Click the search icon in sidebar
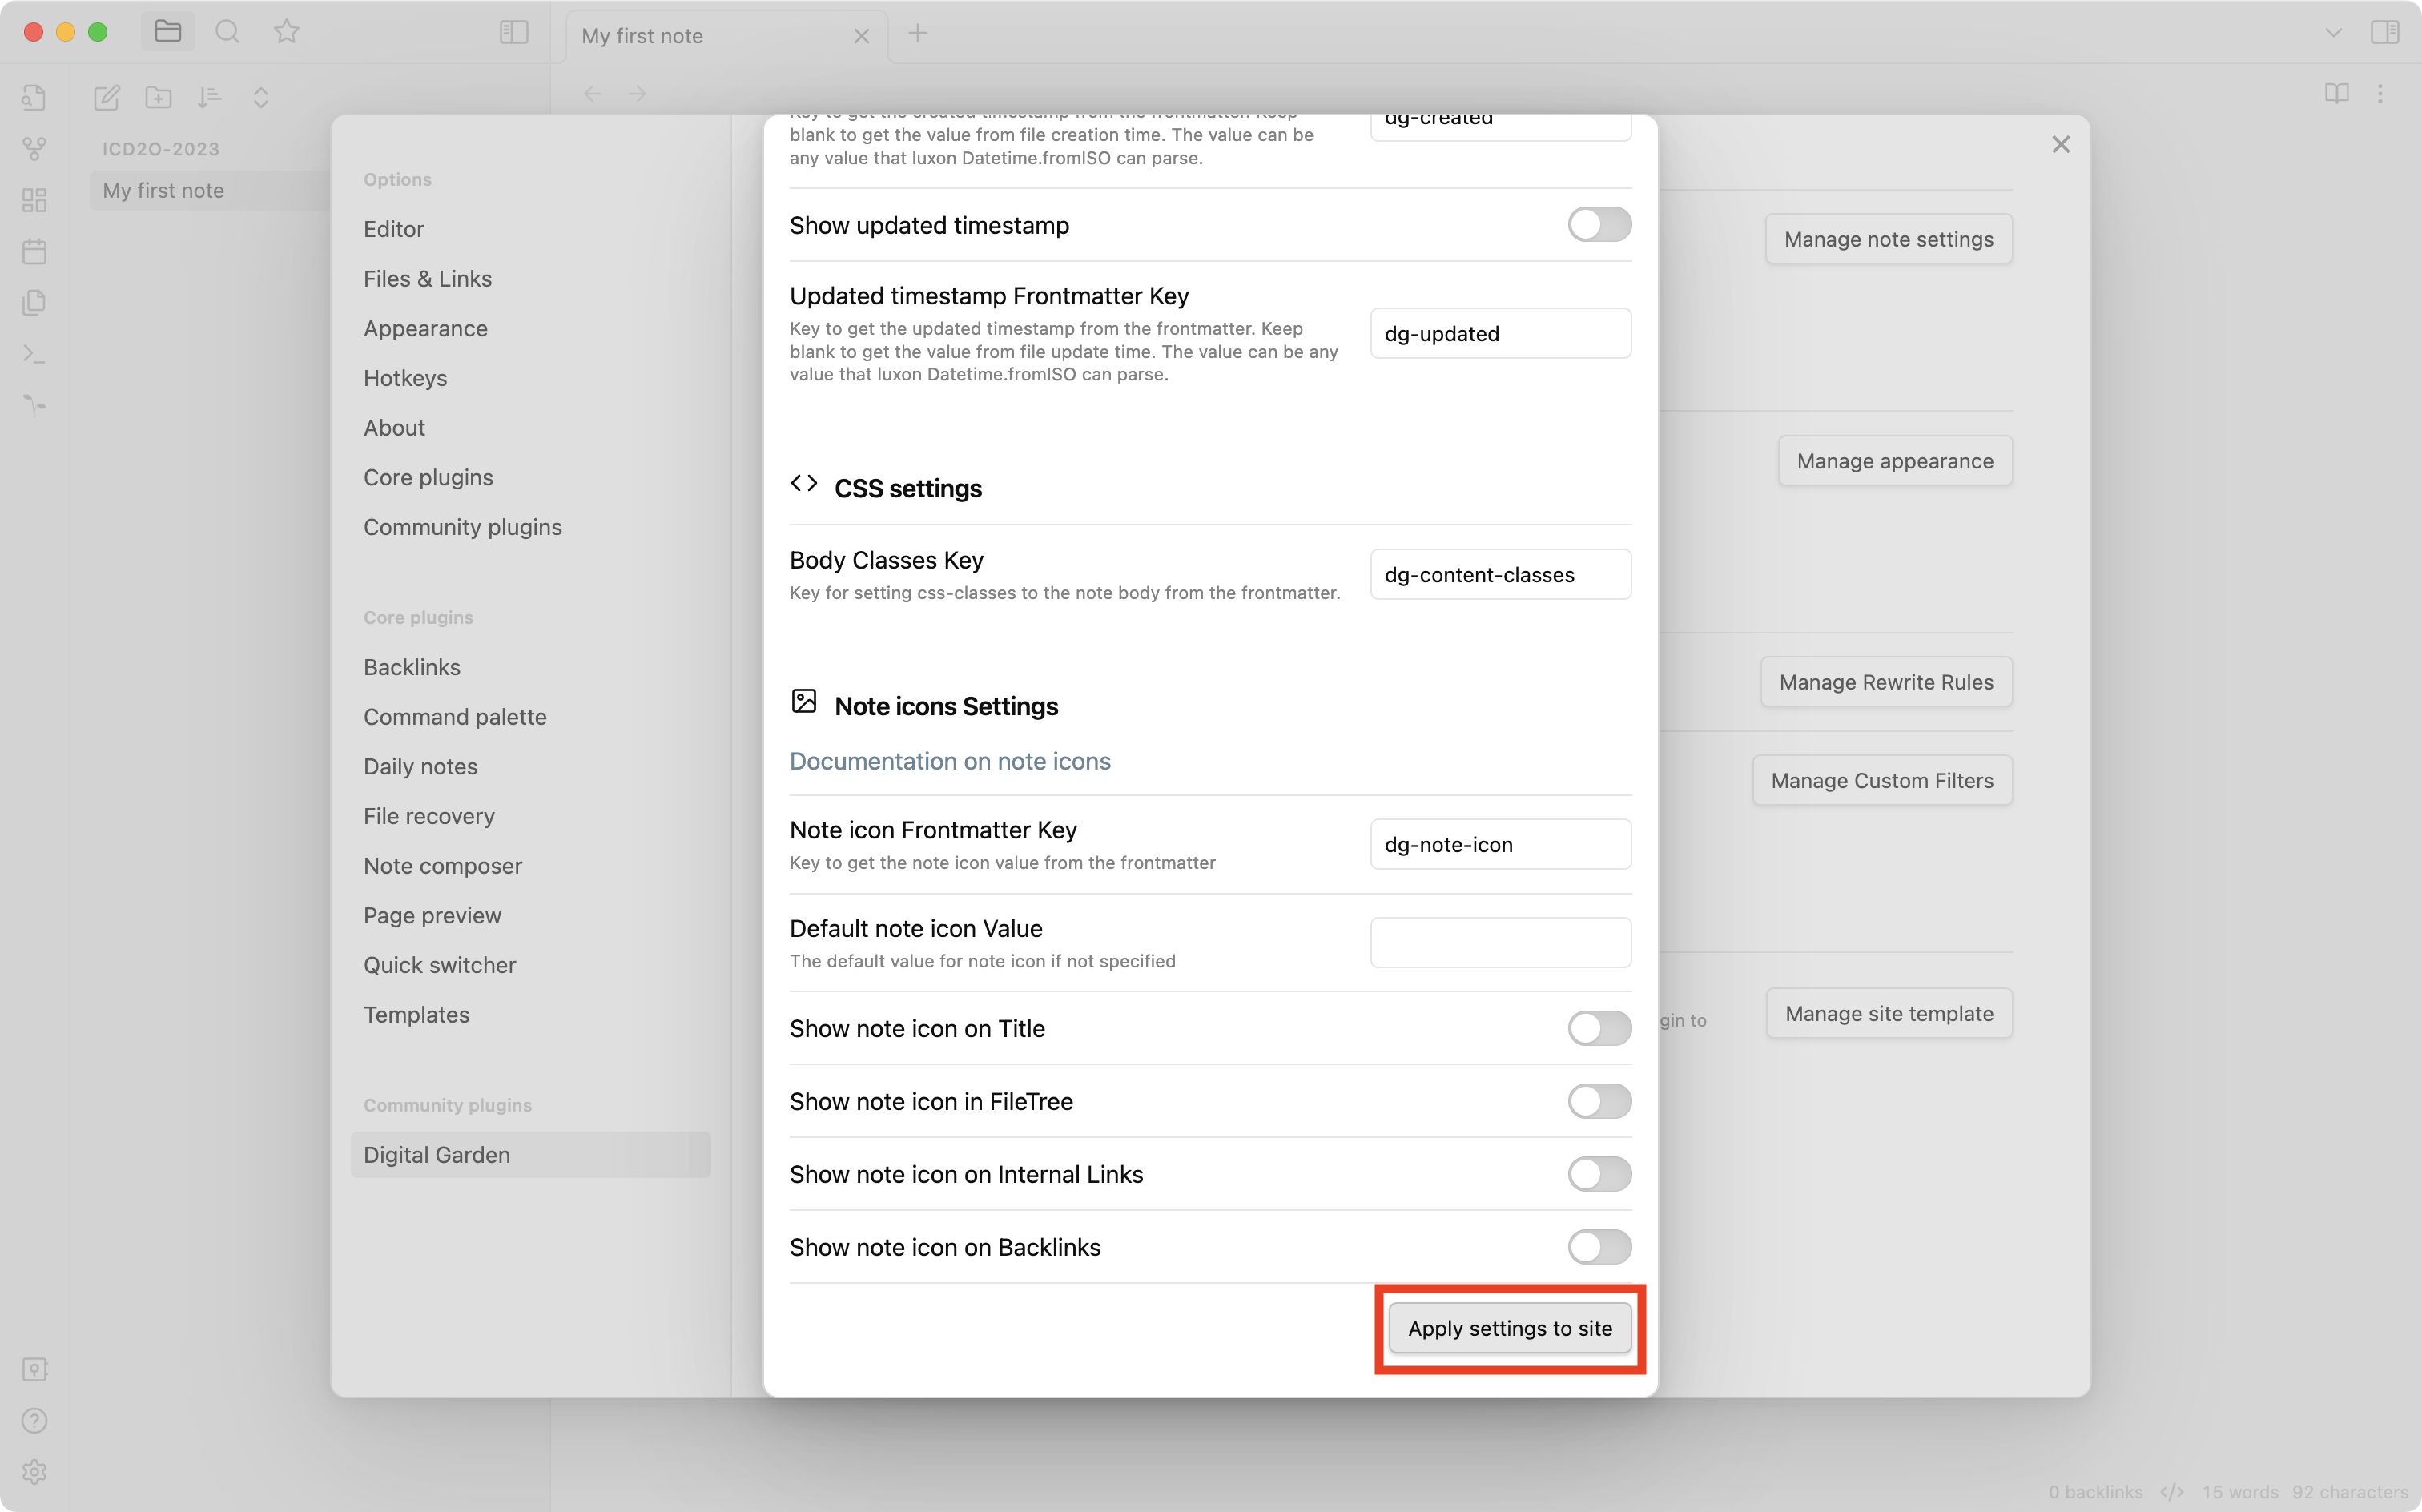2422x1512 pixels. point(227,30)
